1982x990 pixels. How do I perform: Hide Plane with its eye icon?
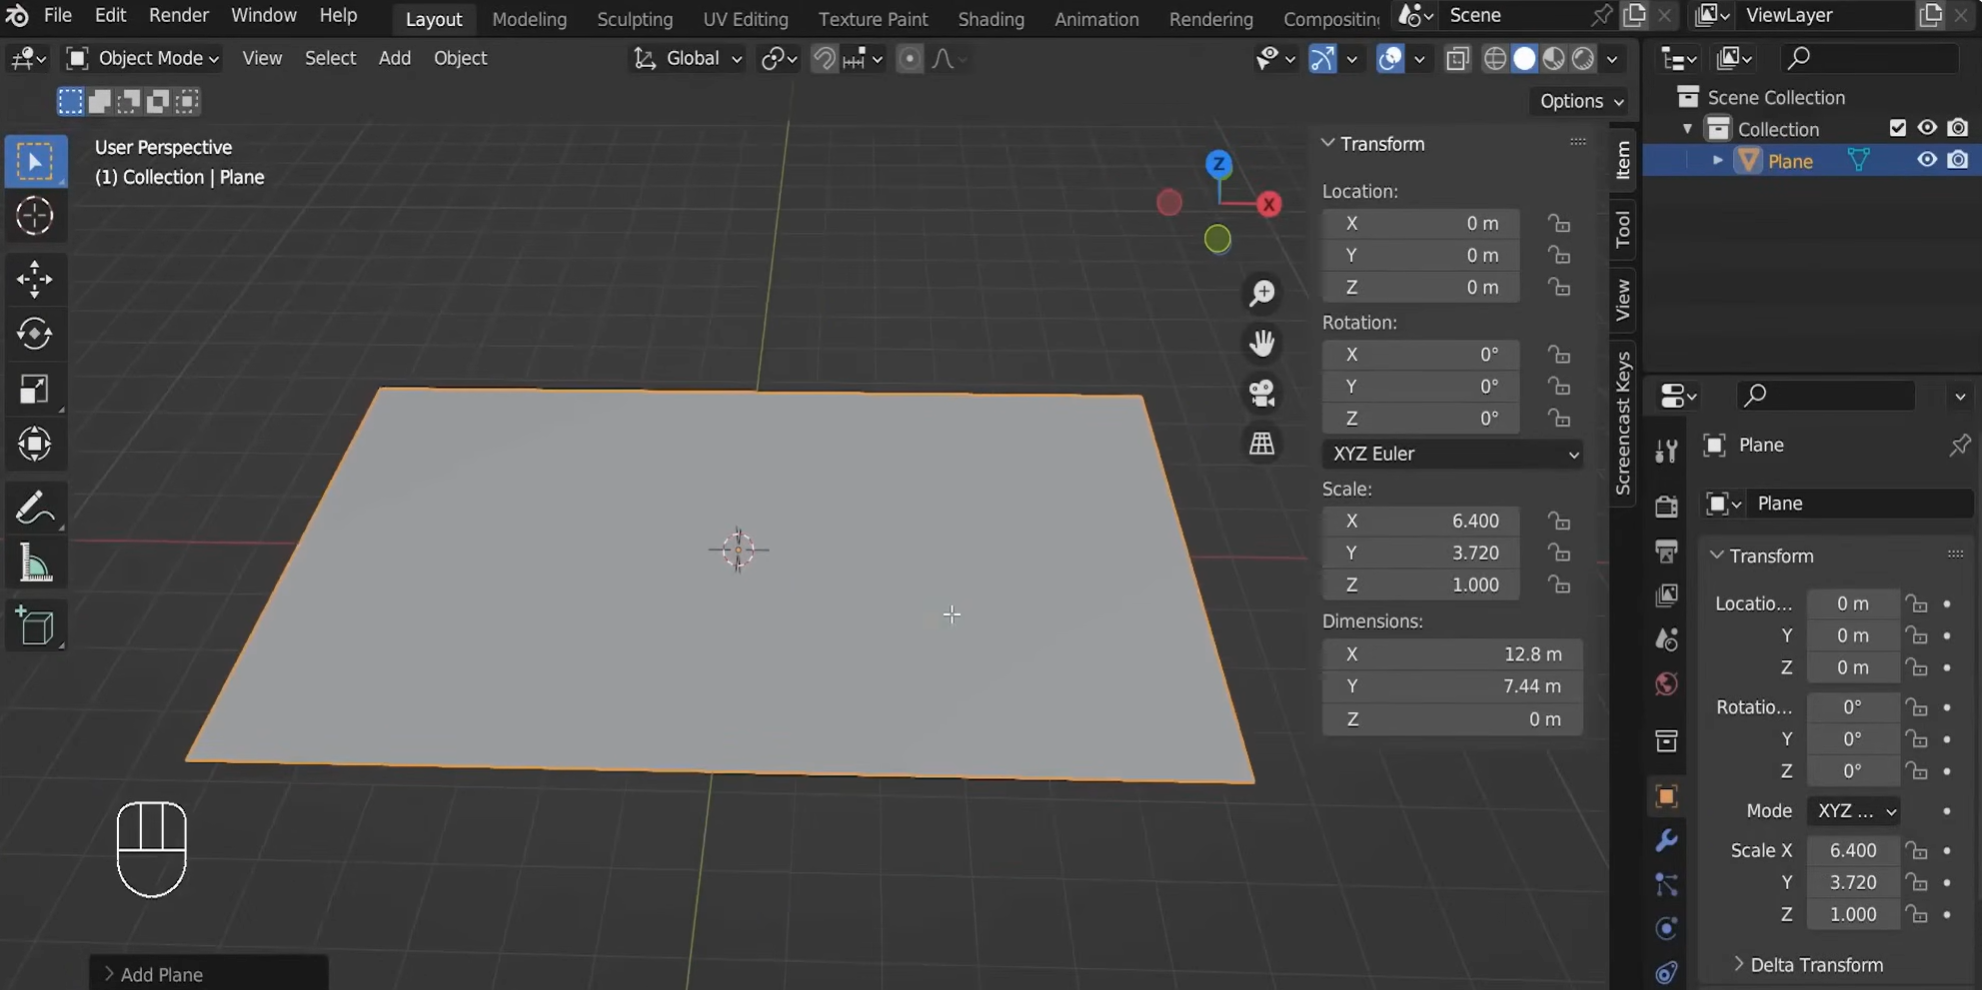(1926, 160)
